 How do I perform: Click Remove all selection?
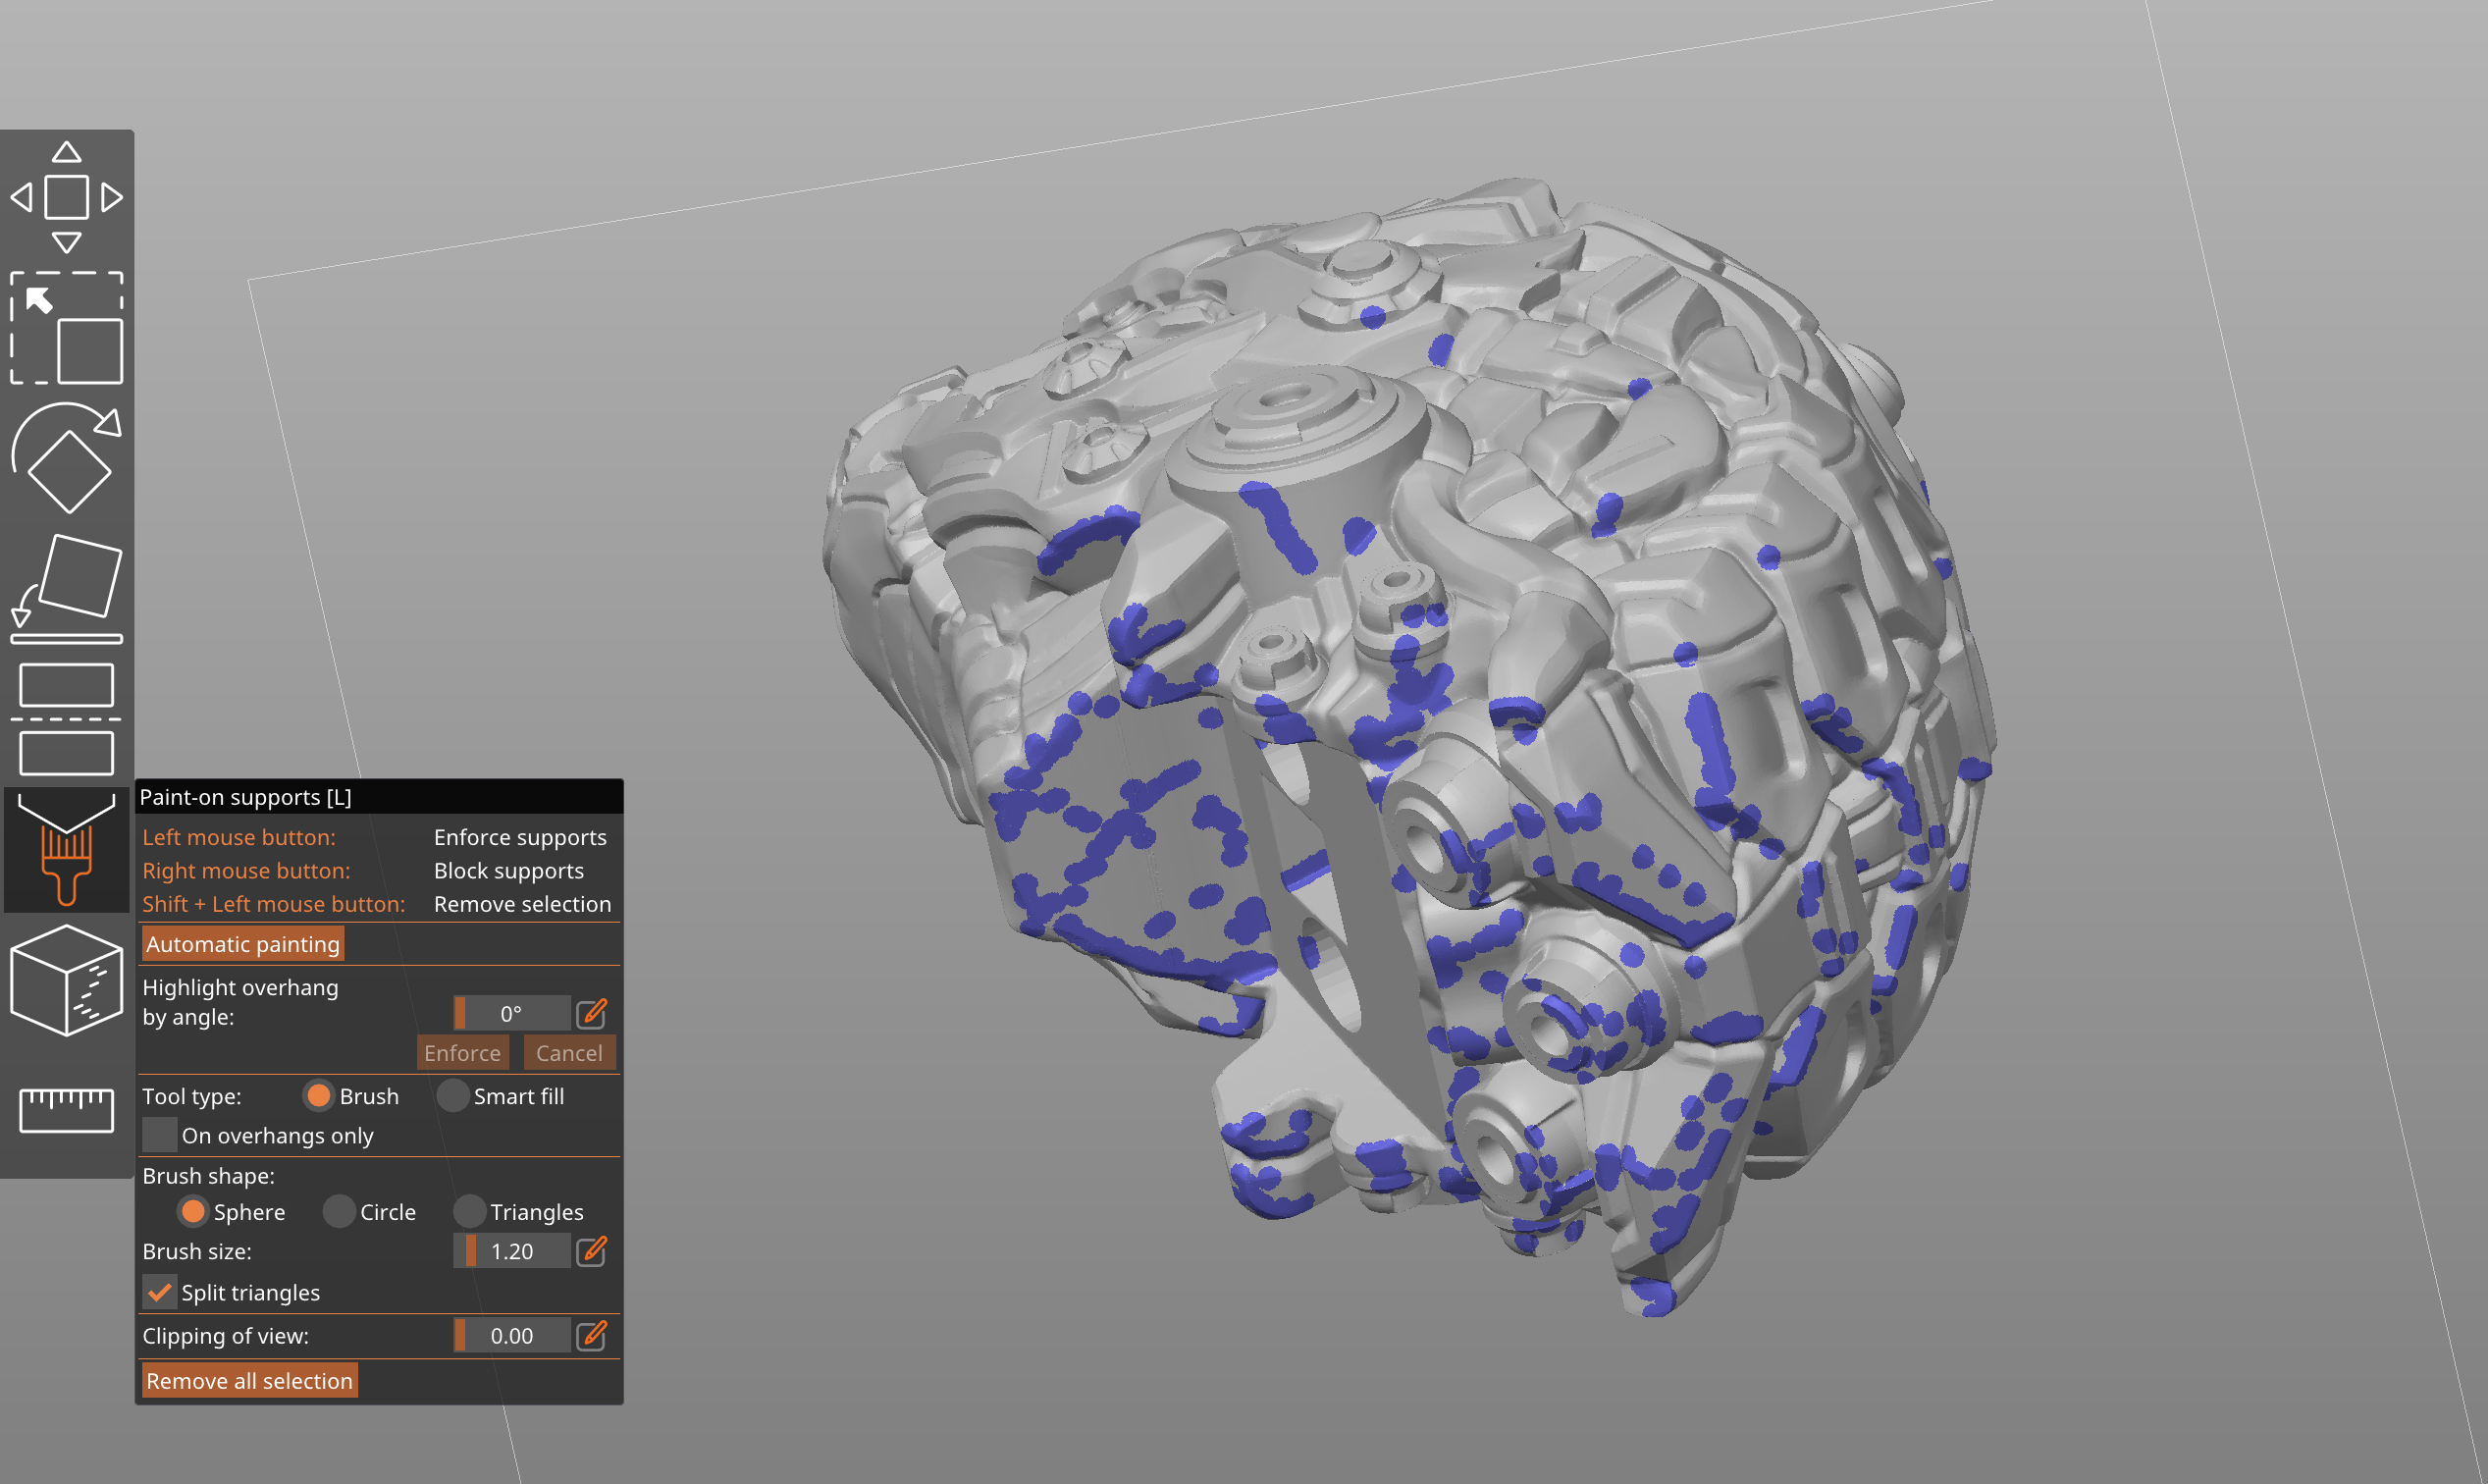pos(250,1381)
